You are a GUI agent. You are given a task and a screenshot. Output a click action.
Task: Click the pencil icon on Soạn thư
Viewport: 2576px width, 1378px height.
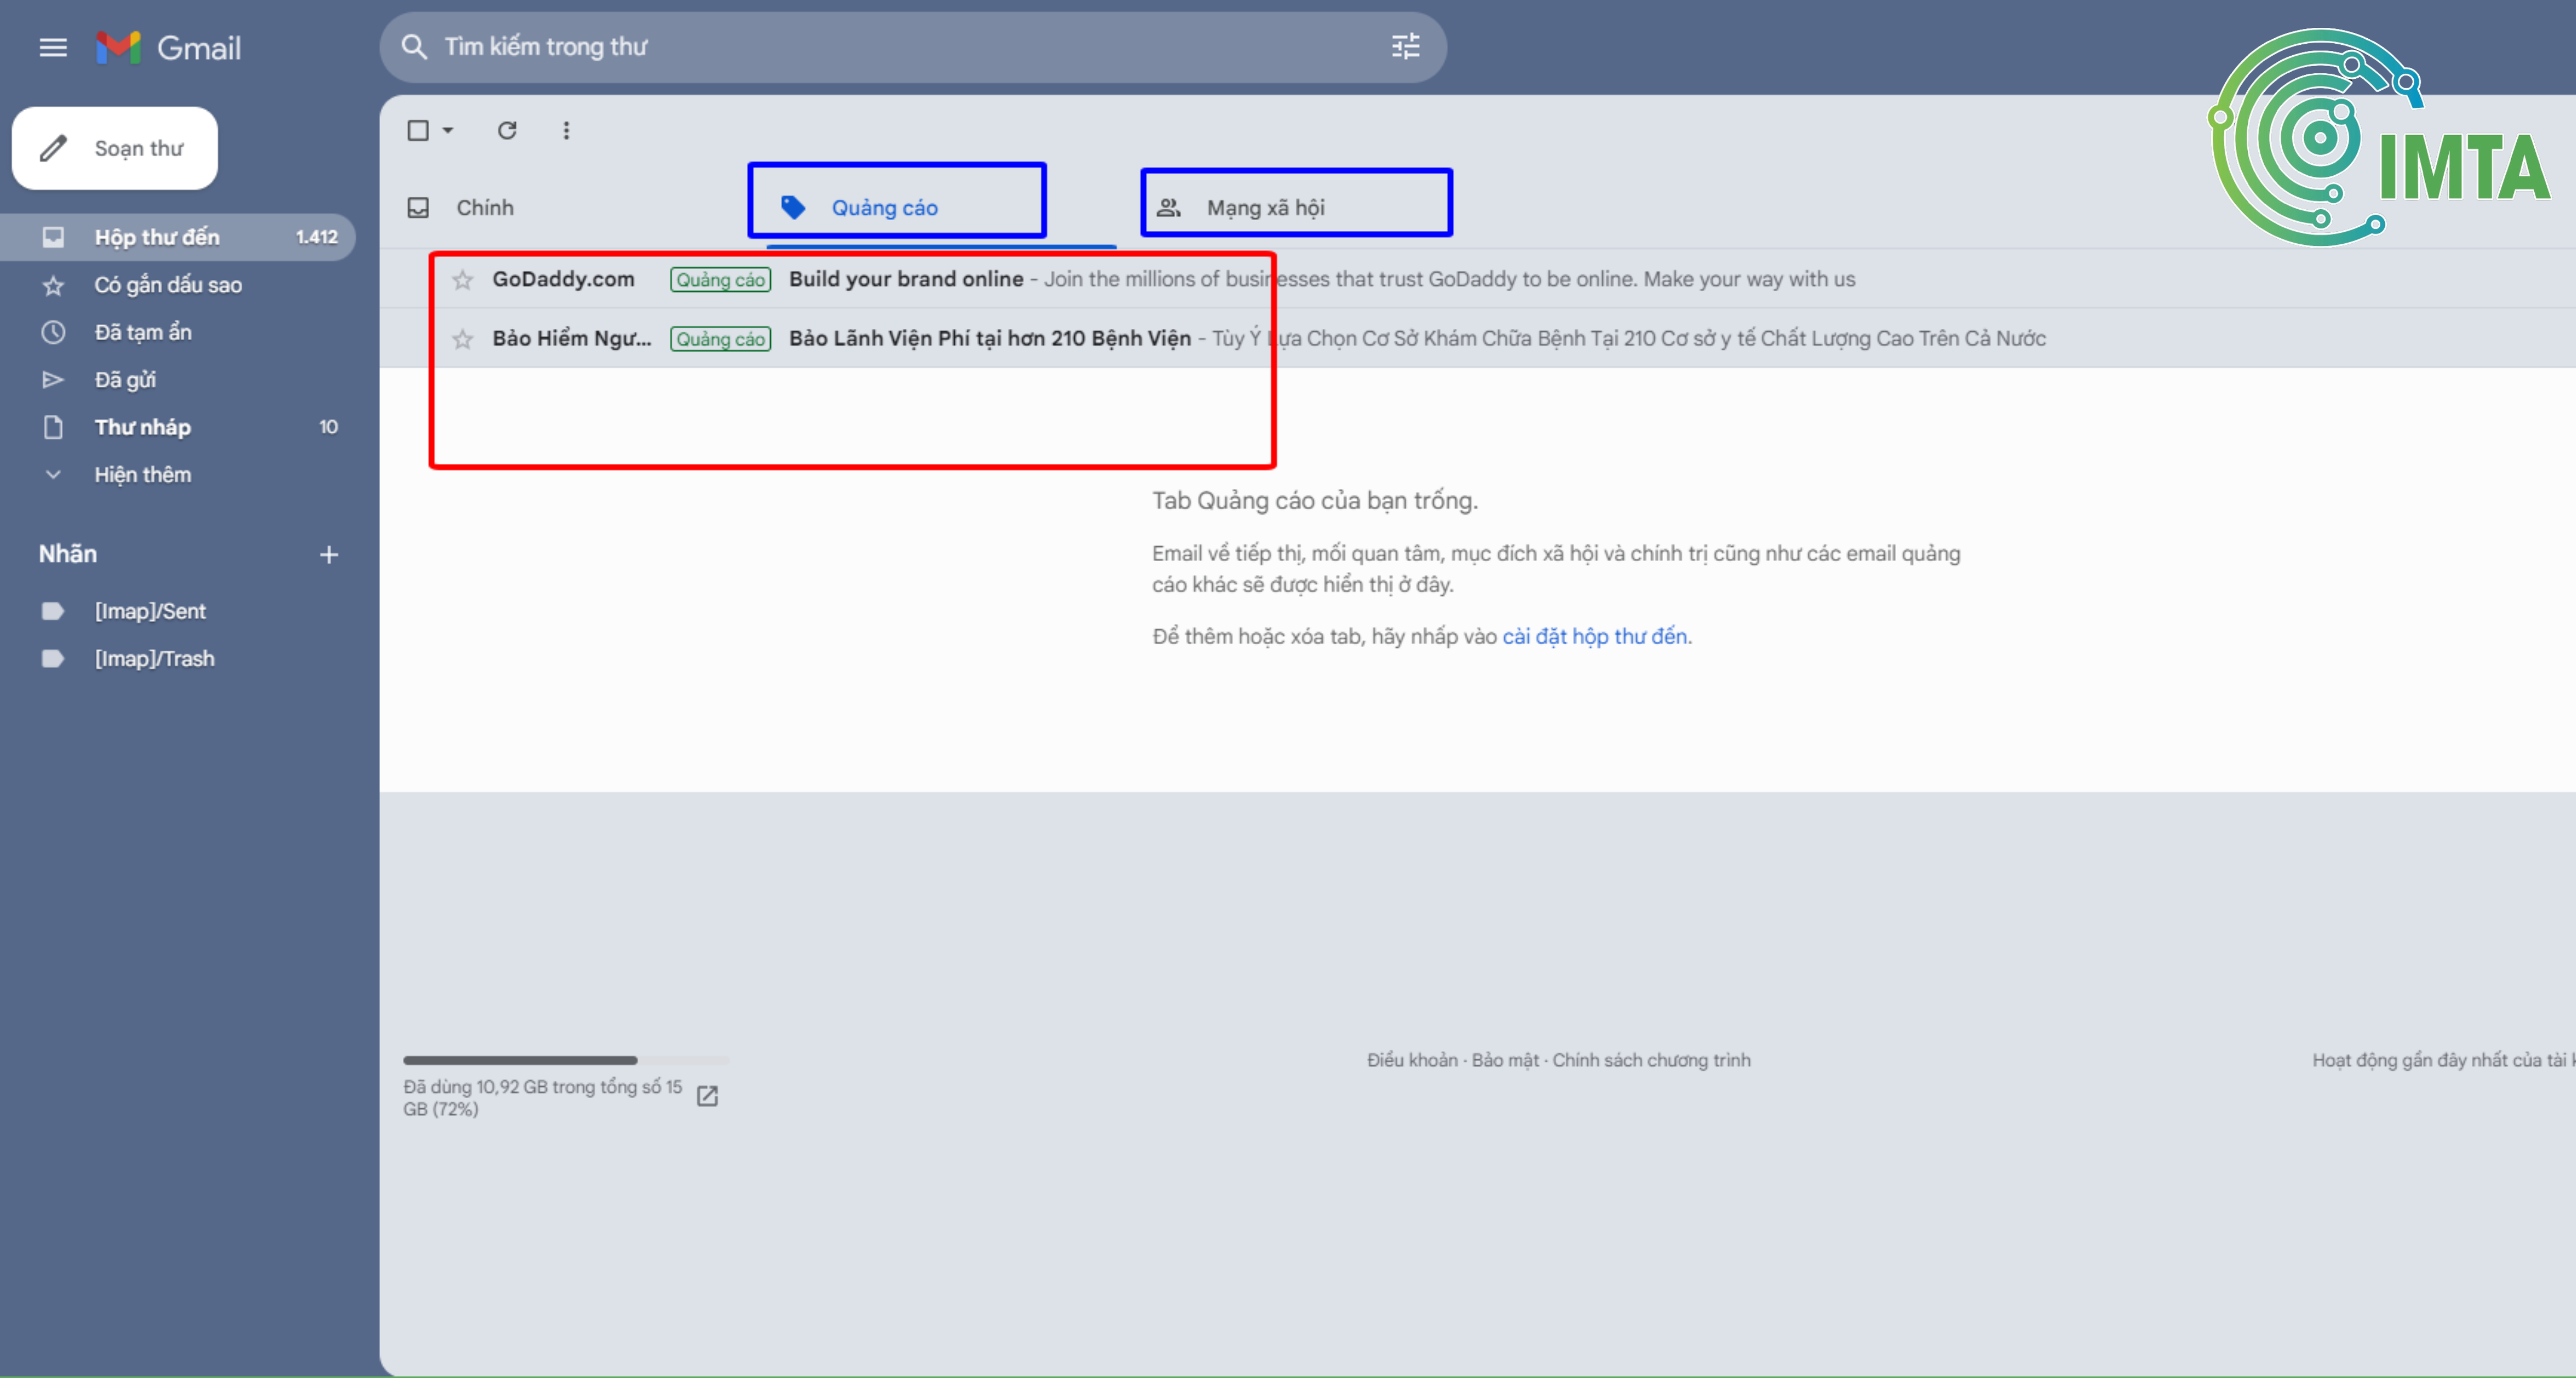pos(53,148)
